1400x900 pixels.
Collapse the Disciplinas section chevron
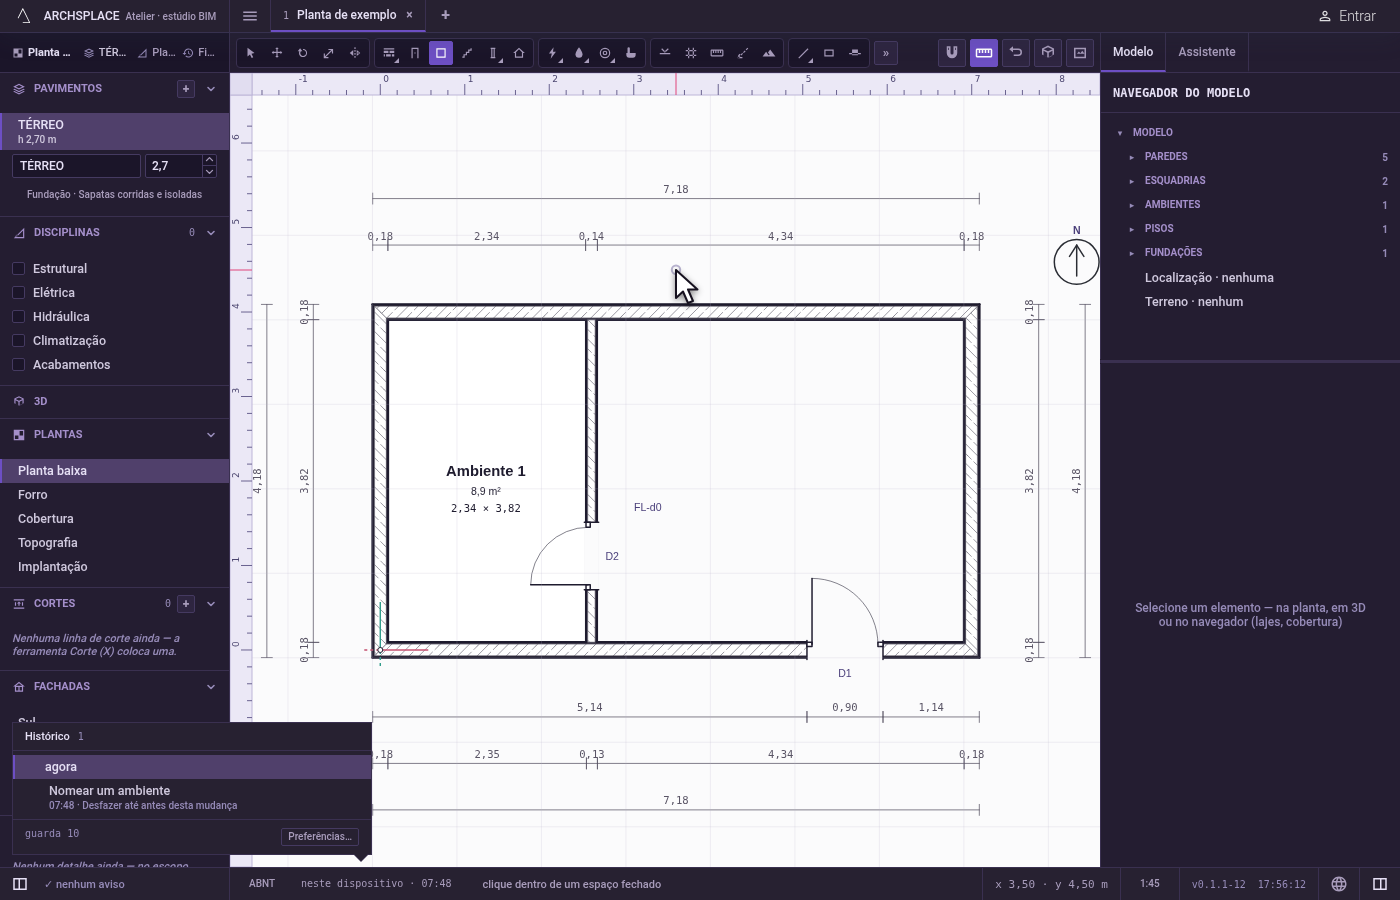click(x=211, y=233)
